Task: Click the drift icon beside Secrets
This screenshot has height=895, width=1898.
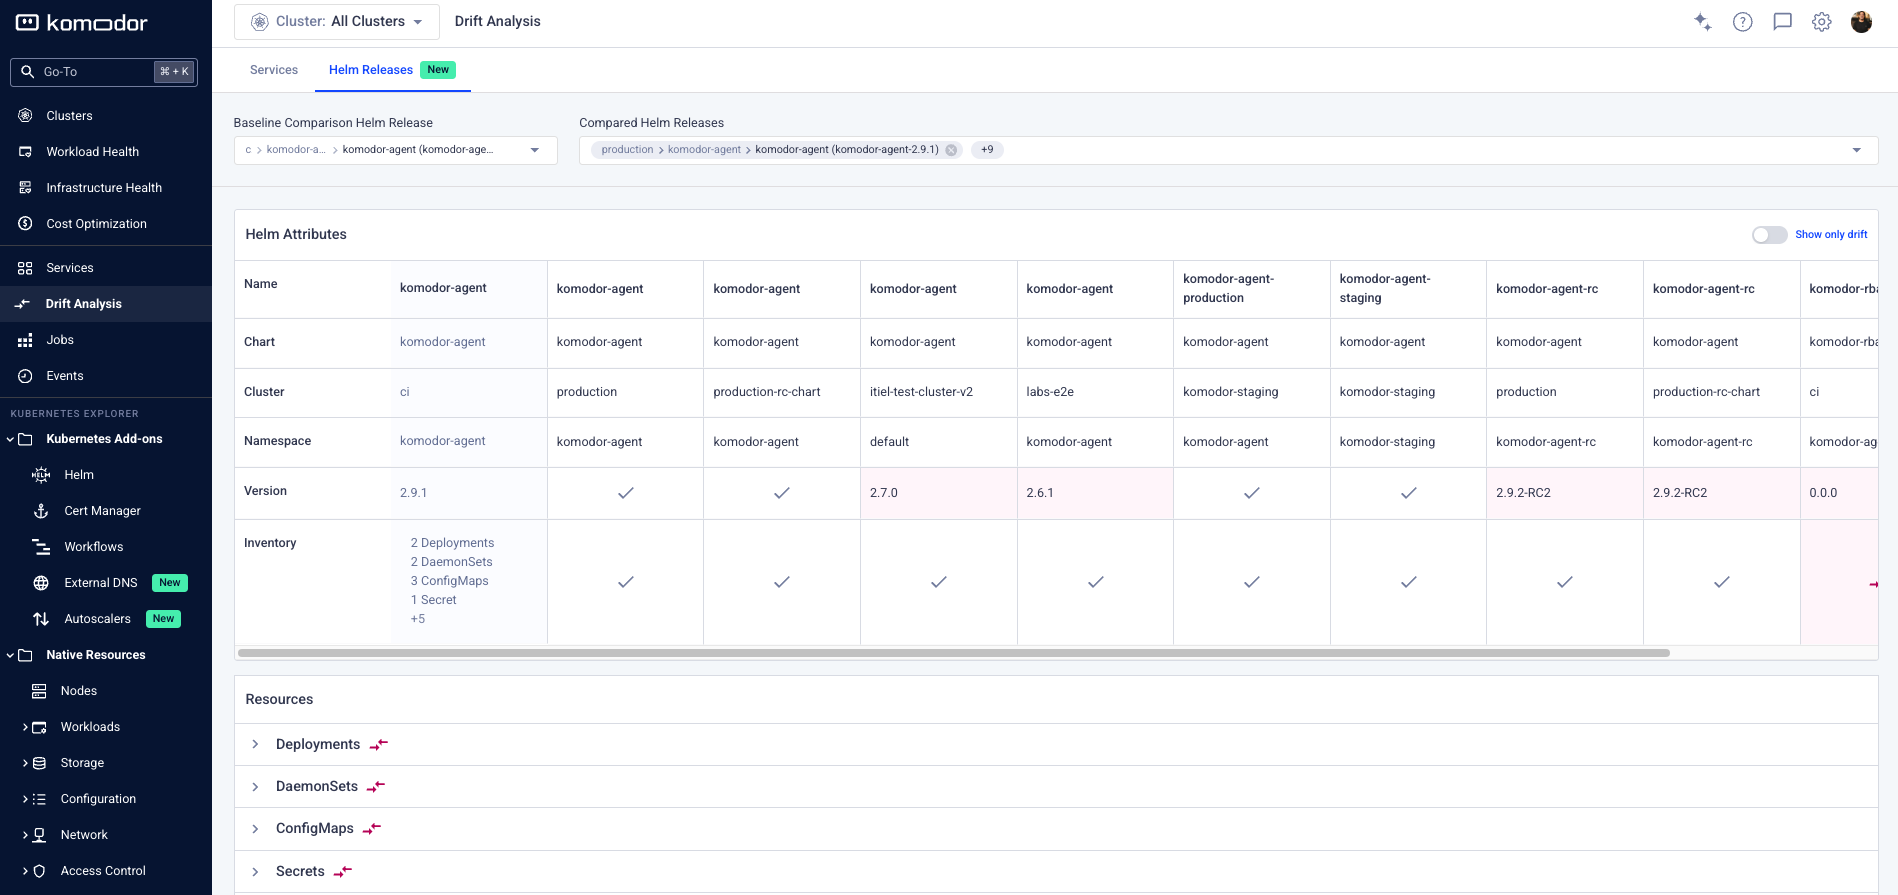Action: [x=343, y=872]
